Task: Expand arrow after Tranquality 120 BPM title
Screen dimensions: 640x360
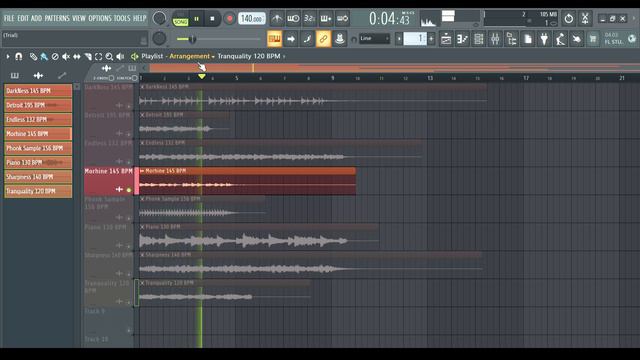Action: coord(284,56)
